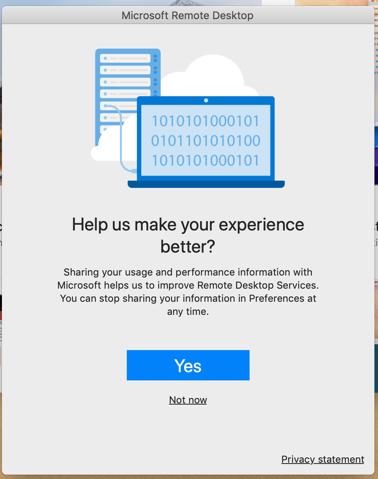This screenshot has height=479, width=378.
Task: Choose the Not now link
Action: click(188, 400)
